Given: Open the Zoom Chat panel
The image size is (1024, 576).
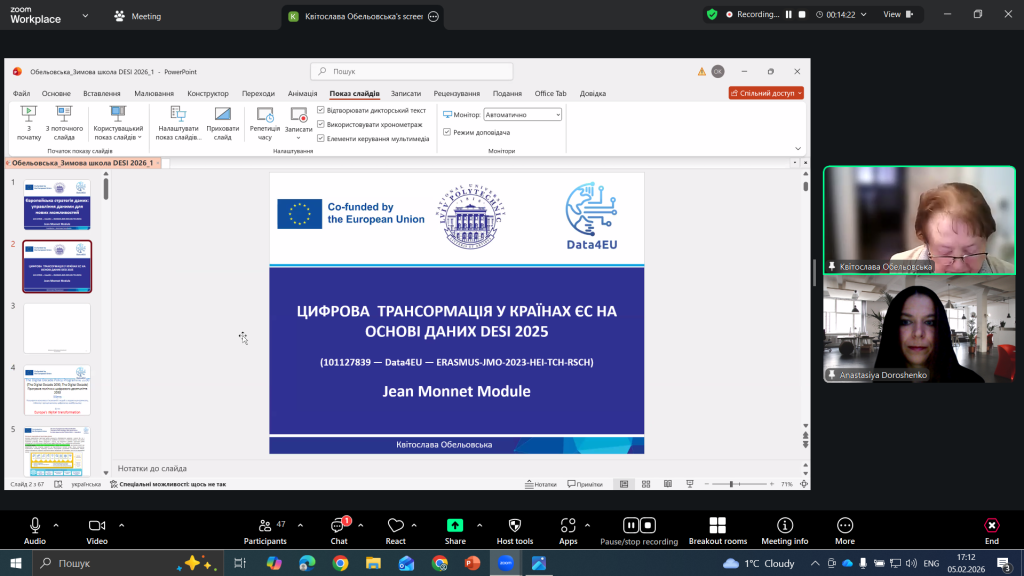Looking at the screenshot, I should pos(339,526).
